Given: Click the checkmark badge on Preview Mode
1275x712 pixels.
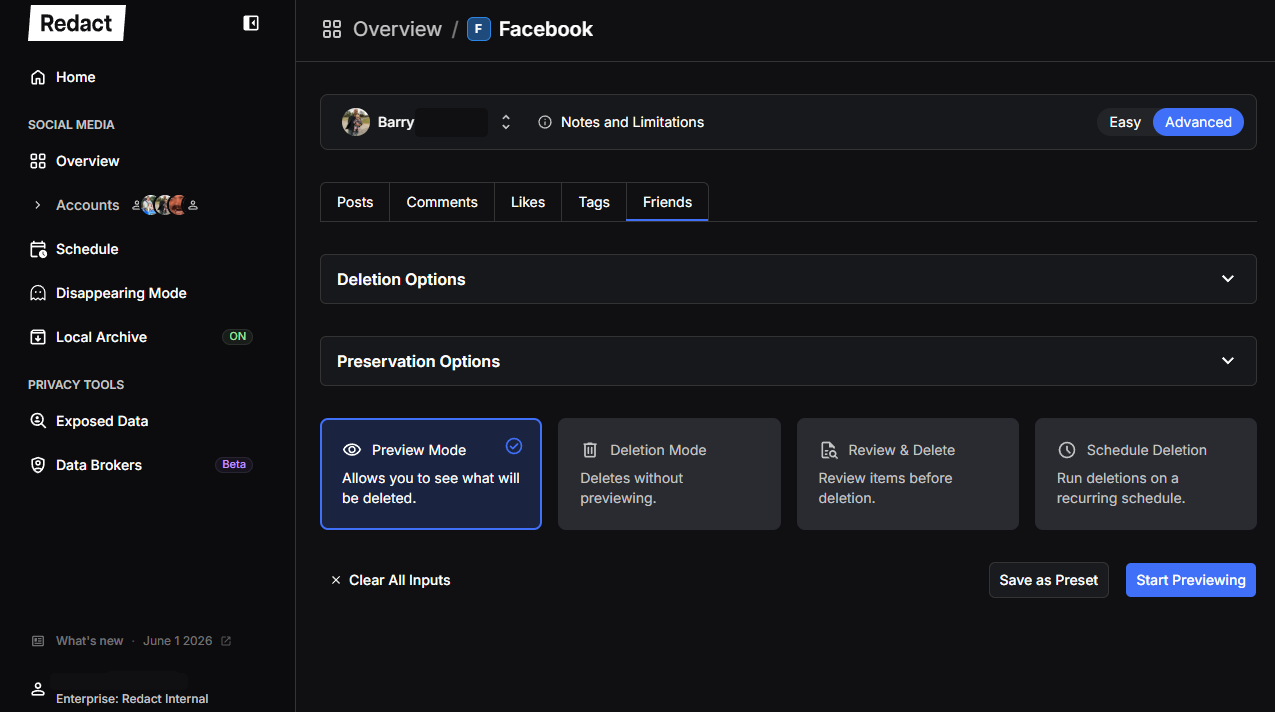Looking at the screenshot, I should 514,446.
